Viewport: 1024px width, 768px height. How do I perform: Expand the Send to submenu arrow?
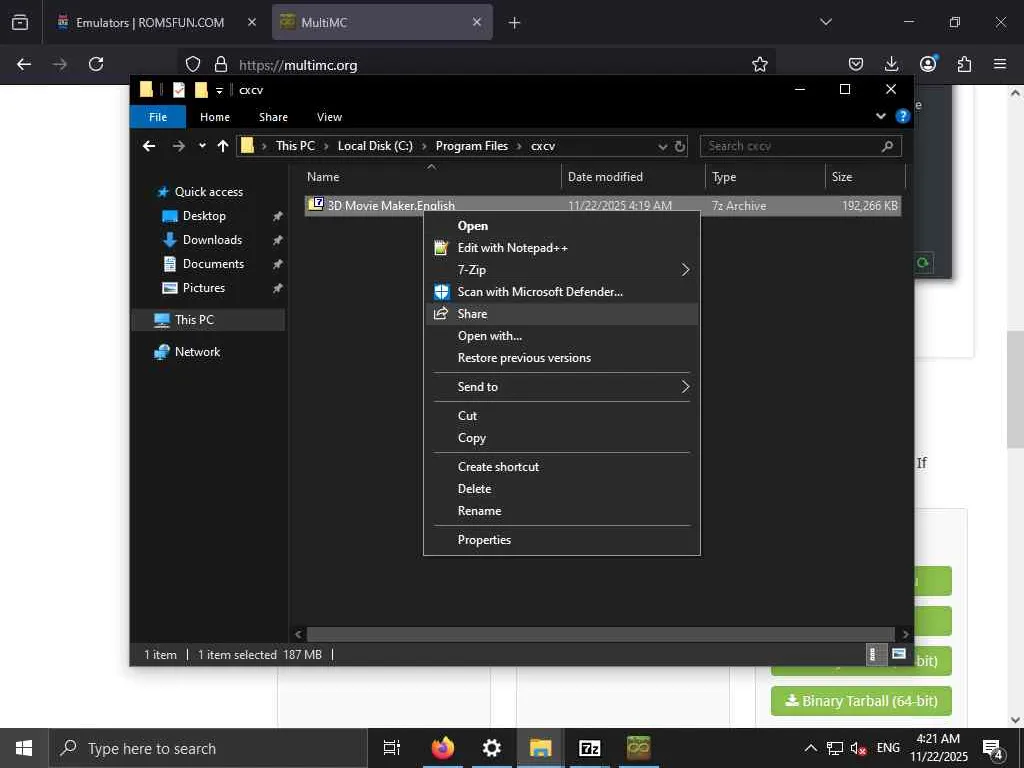coord(685,387)
